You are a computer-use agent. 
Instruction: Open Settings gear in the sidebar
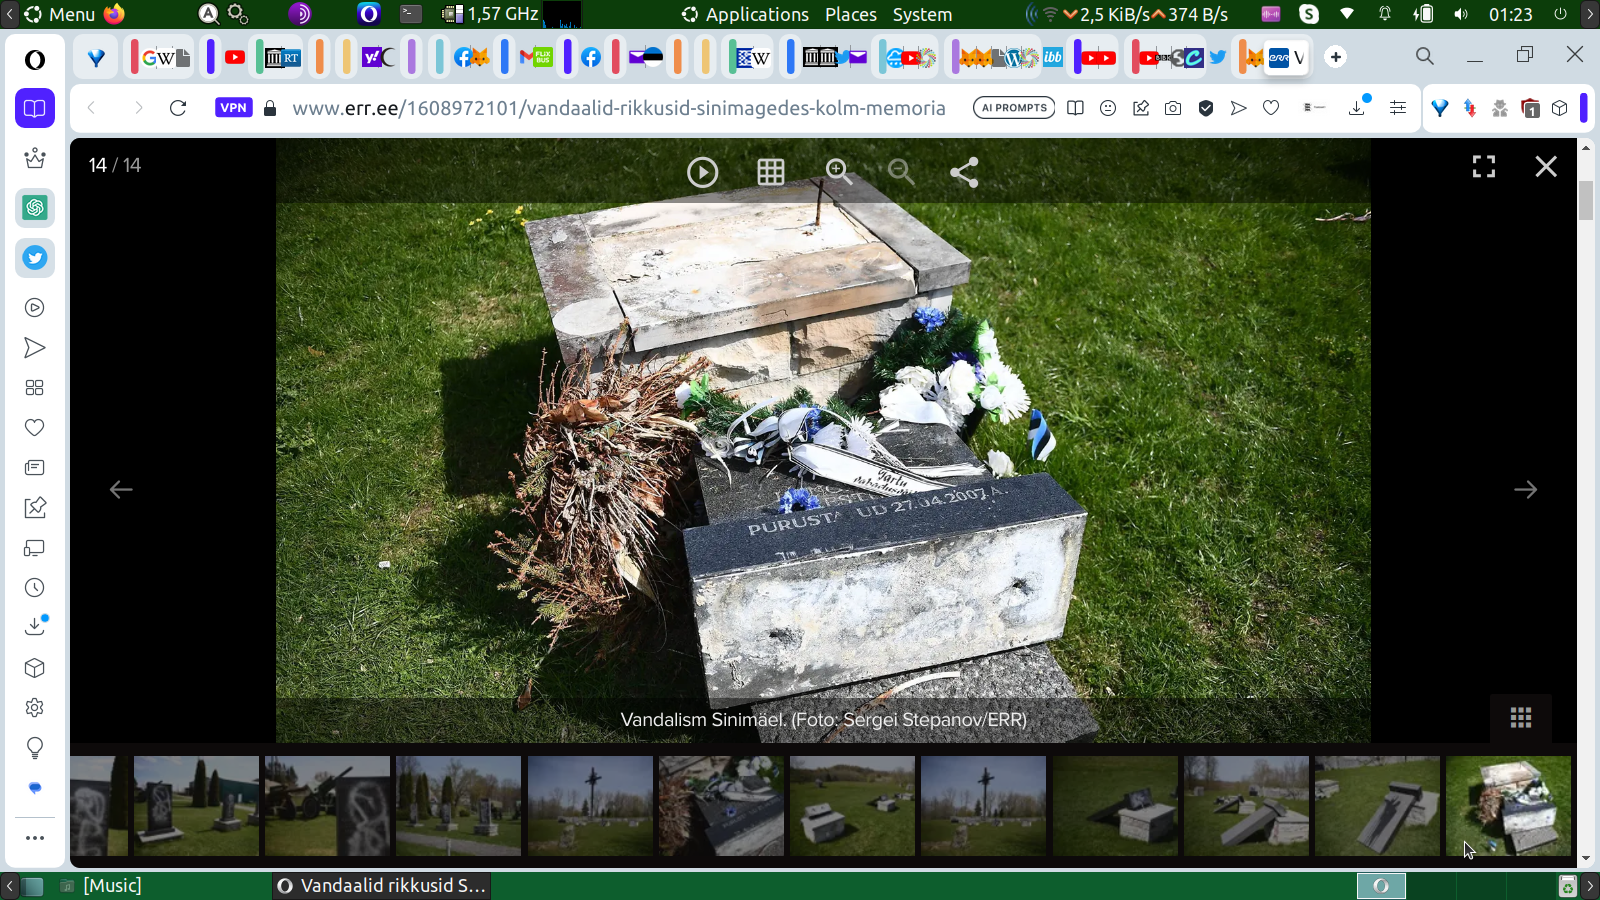[35, 708]
